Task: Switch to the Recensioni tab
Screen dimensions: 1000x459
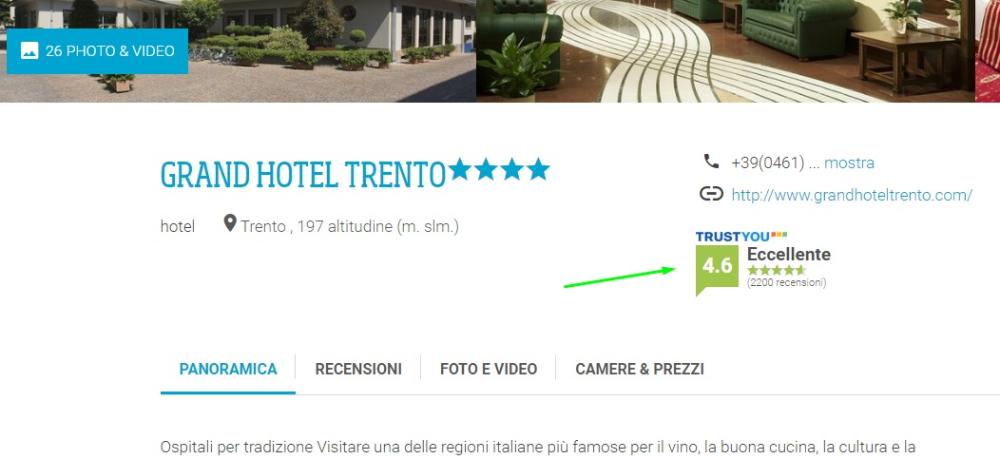Action: pyautogui.click(x=358, y=369)
